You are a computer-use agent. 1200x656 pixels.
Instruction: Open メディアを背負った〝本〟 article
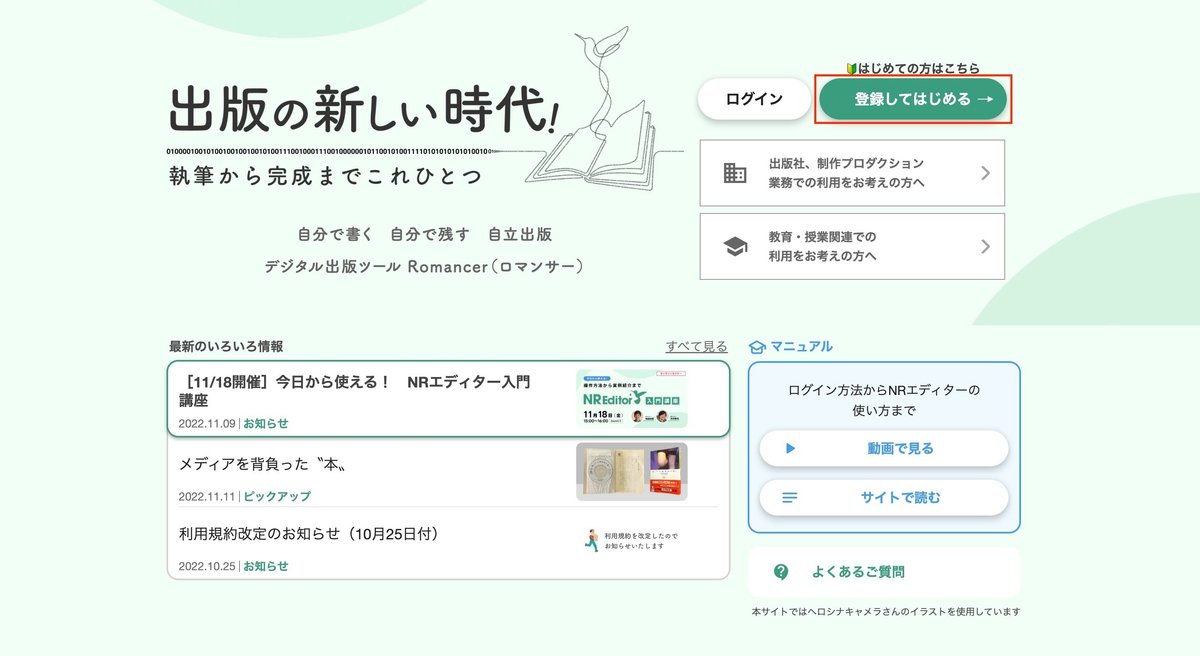click(263, 464)
